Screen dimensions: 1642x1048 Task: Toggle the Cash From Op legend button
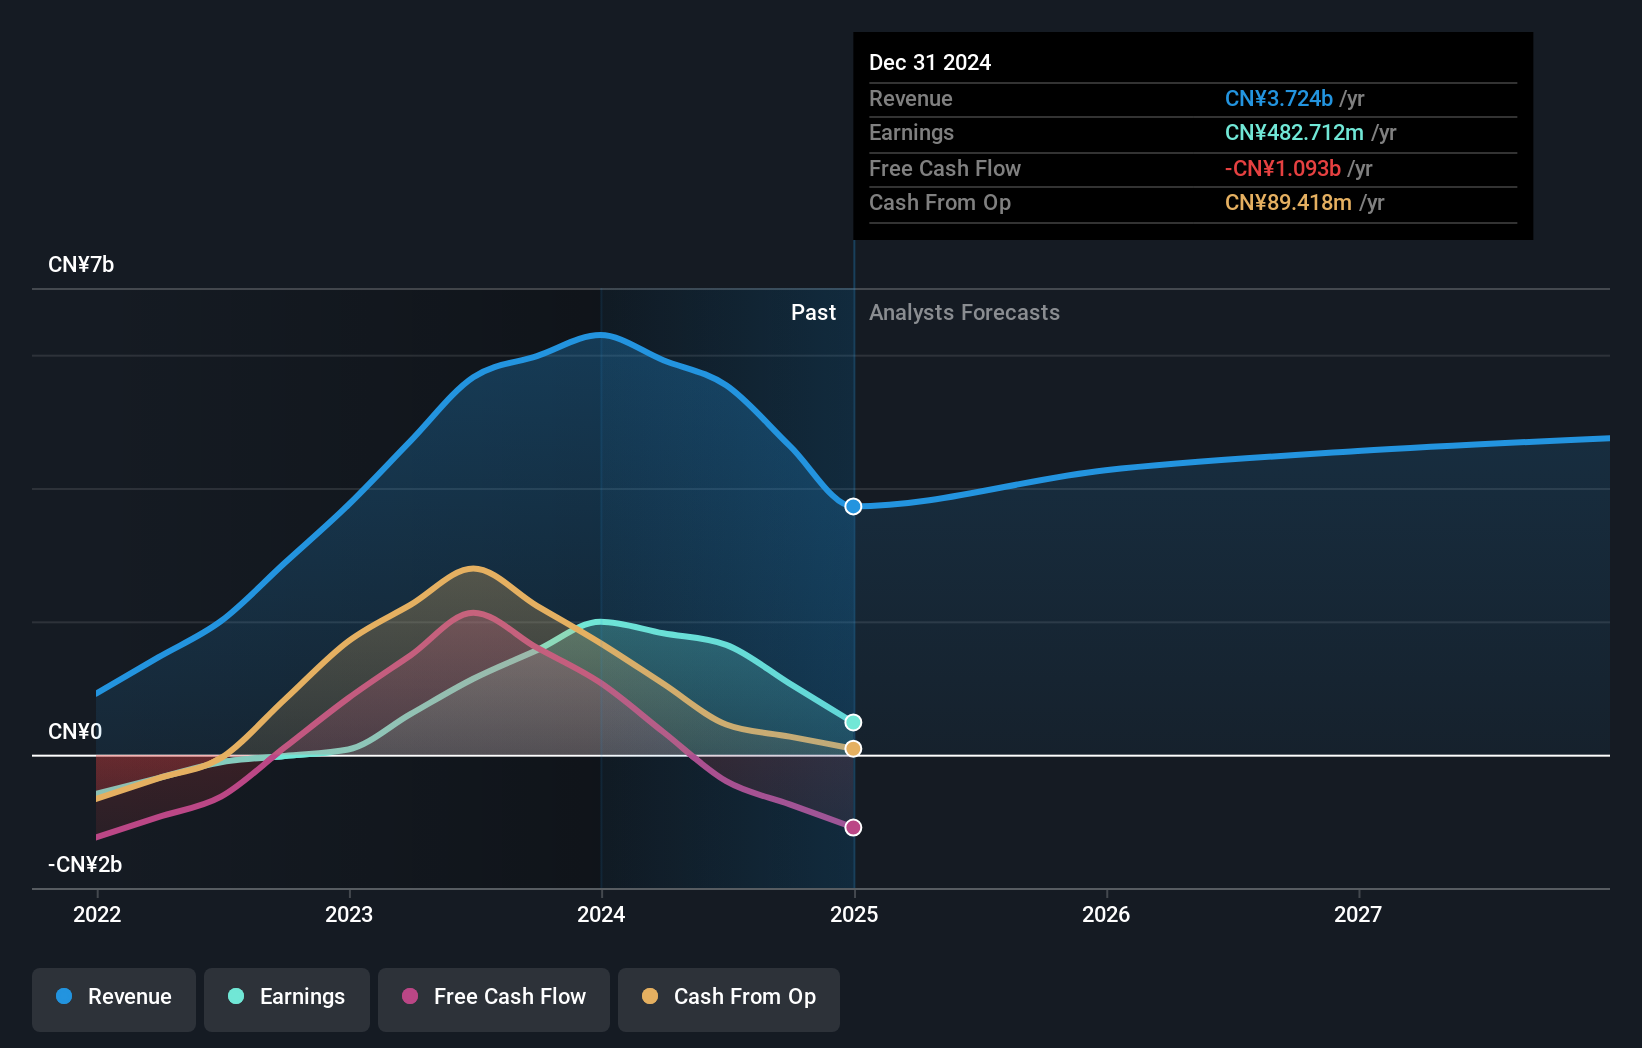pyautogui.click(x=729, y=999)
